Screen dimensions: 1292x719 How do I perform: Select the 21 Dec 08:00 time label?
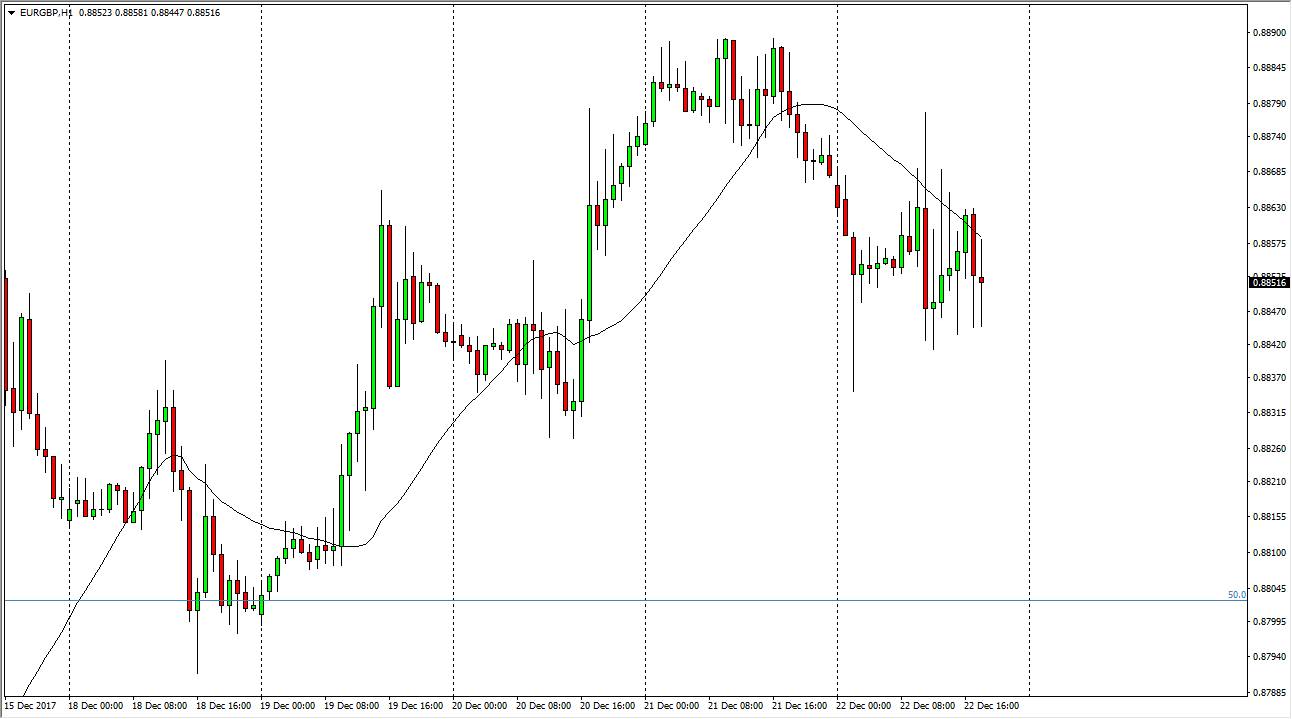point(738,706)
